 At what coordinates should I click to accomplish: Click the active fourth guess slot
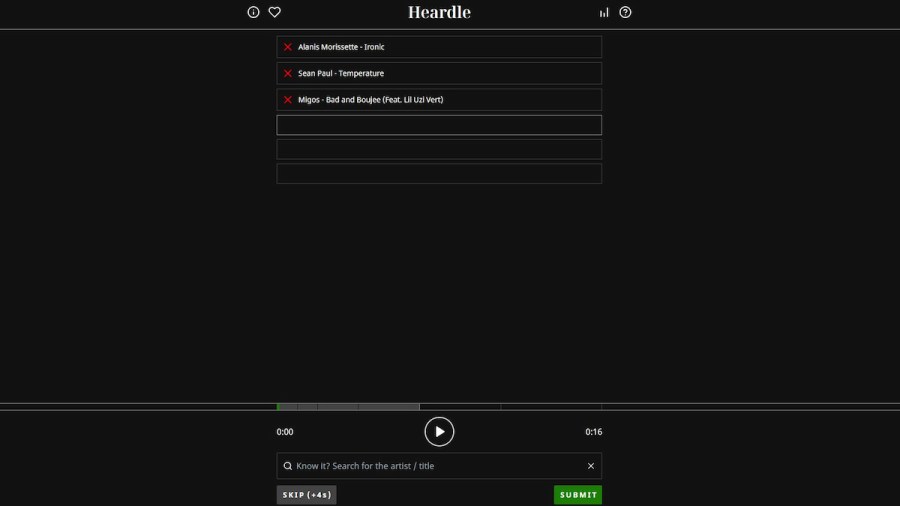(439, 125)
